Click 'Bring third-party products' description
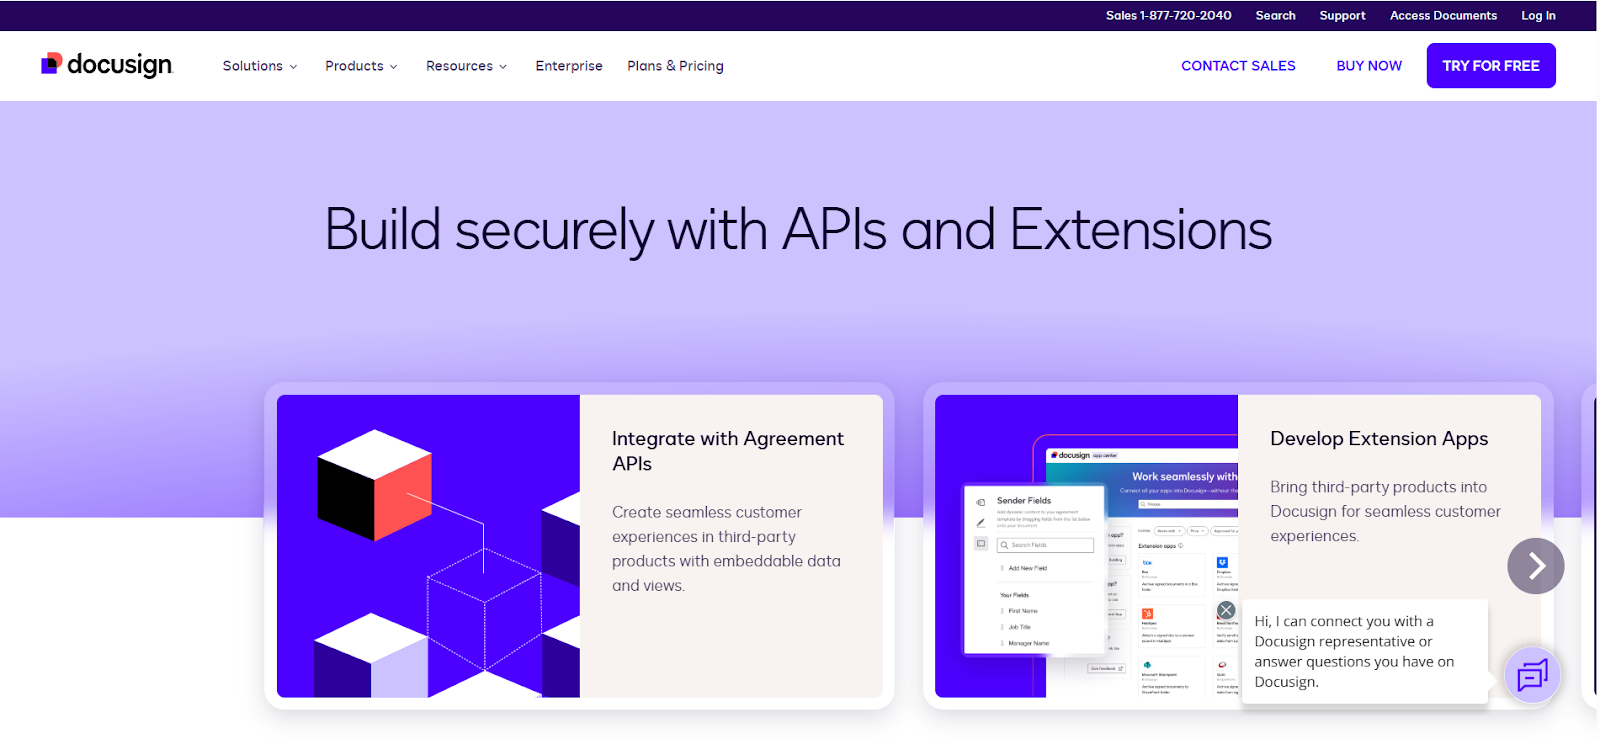This screenshot has height=739, width=1600. coord(1385,511)
